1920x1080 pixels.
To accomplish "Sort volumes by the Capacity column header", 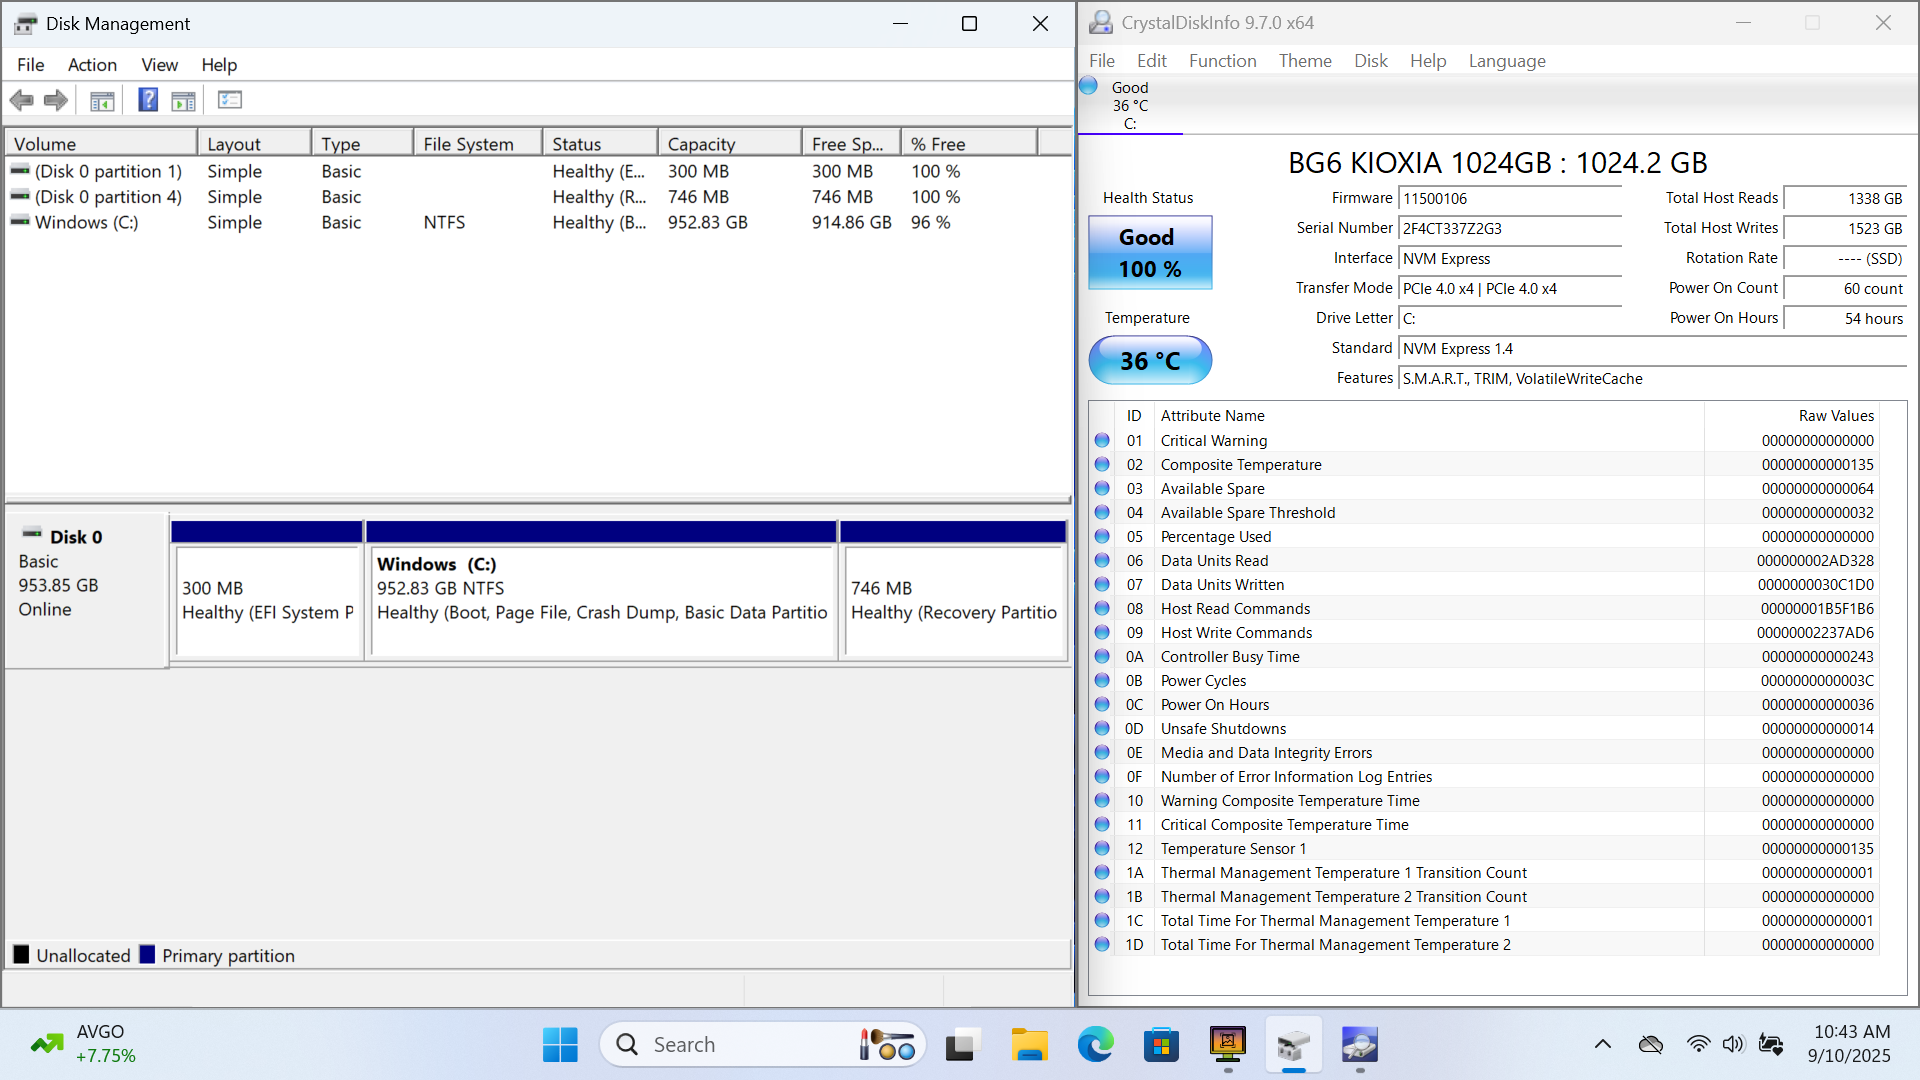I will [x=729, y=144].
